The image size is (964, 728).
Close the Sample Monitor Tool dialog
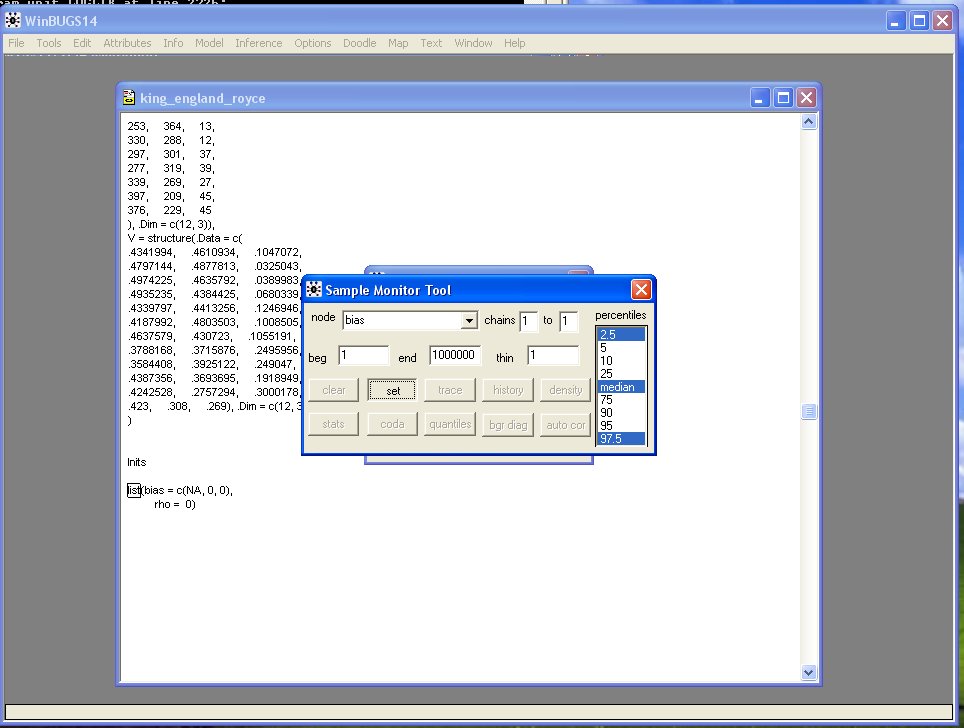(641, 290)
